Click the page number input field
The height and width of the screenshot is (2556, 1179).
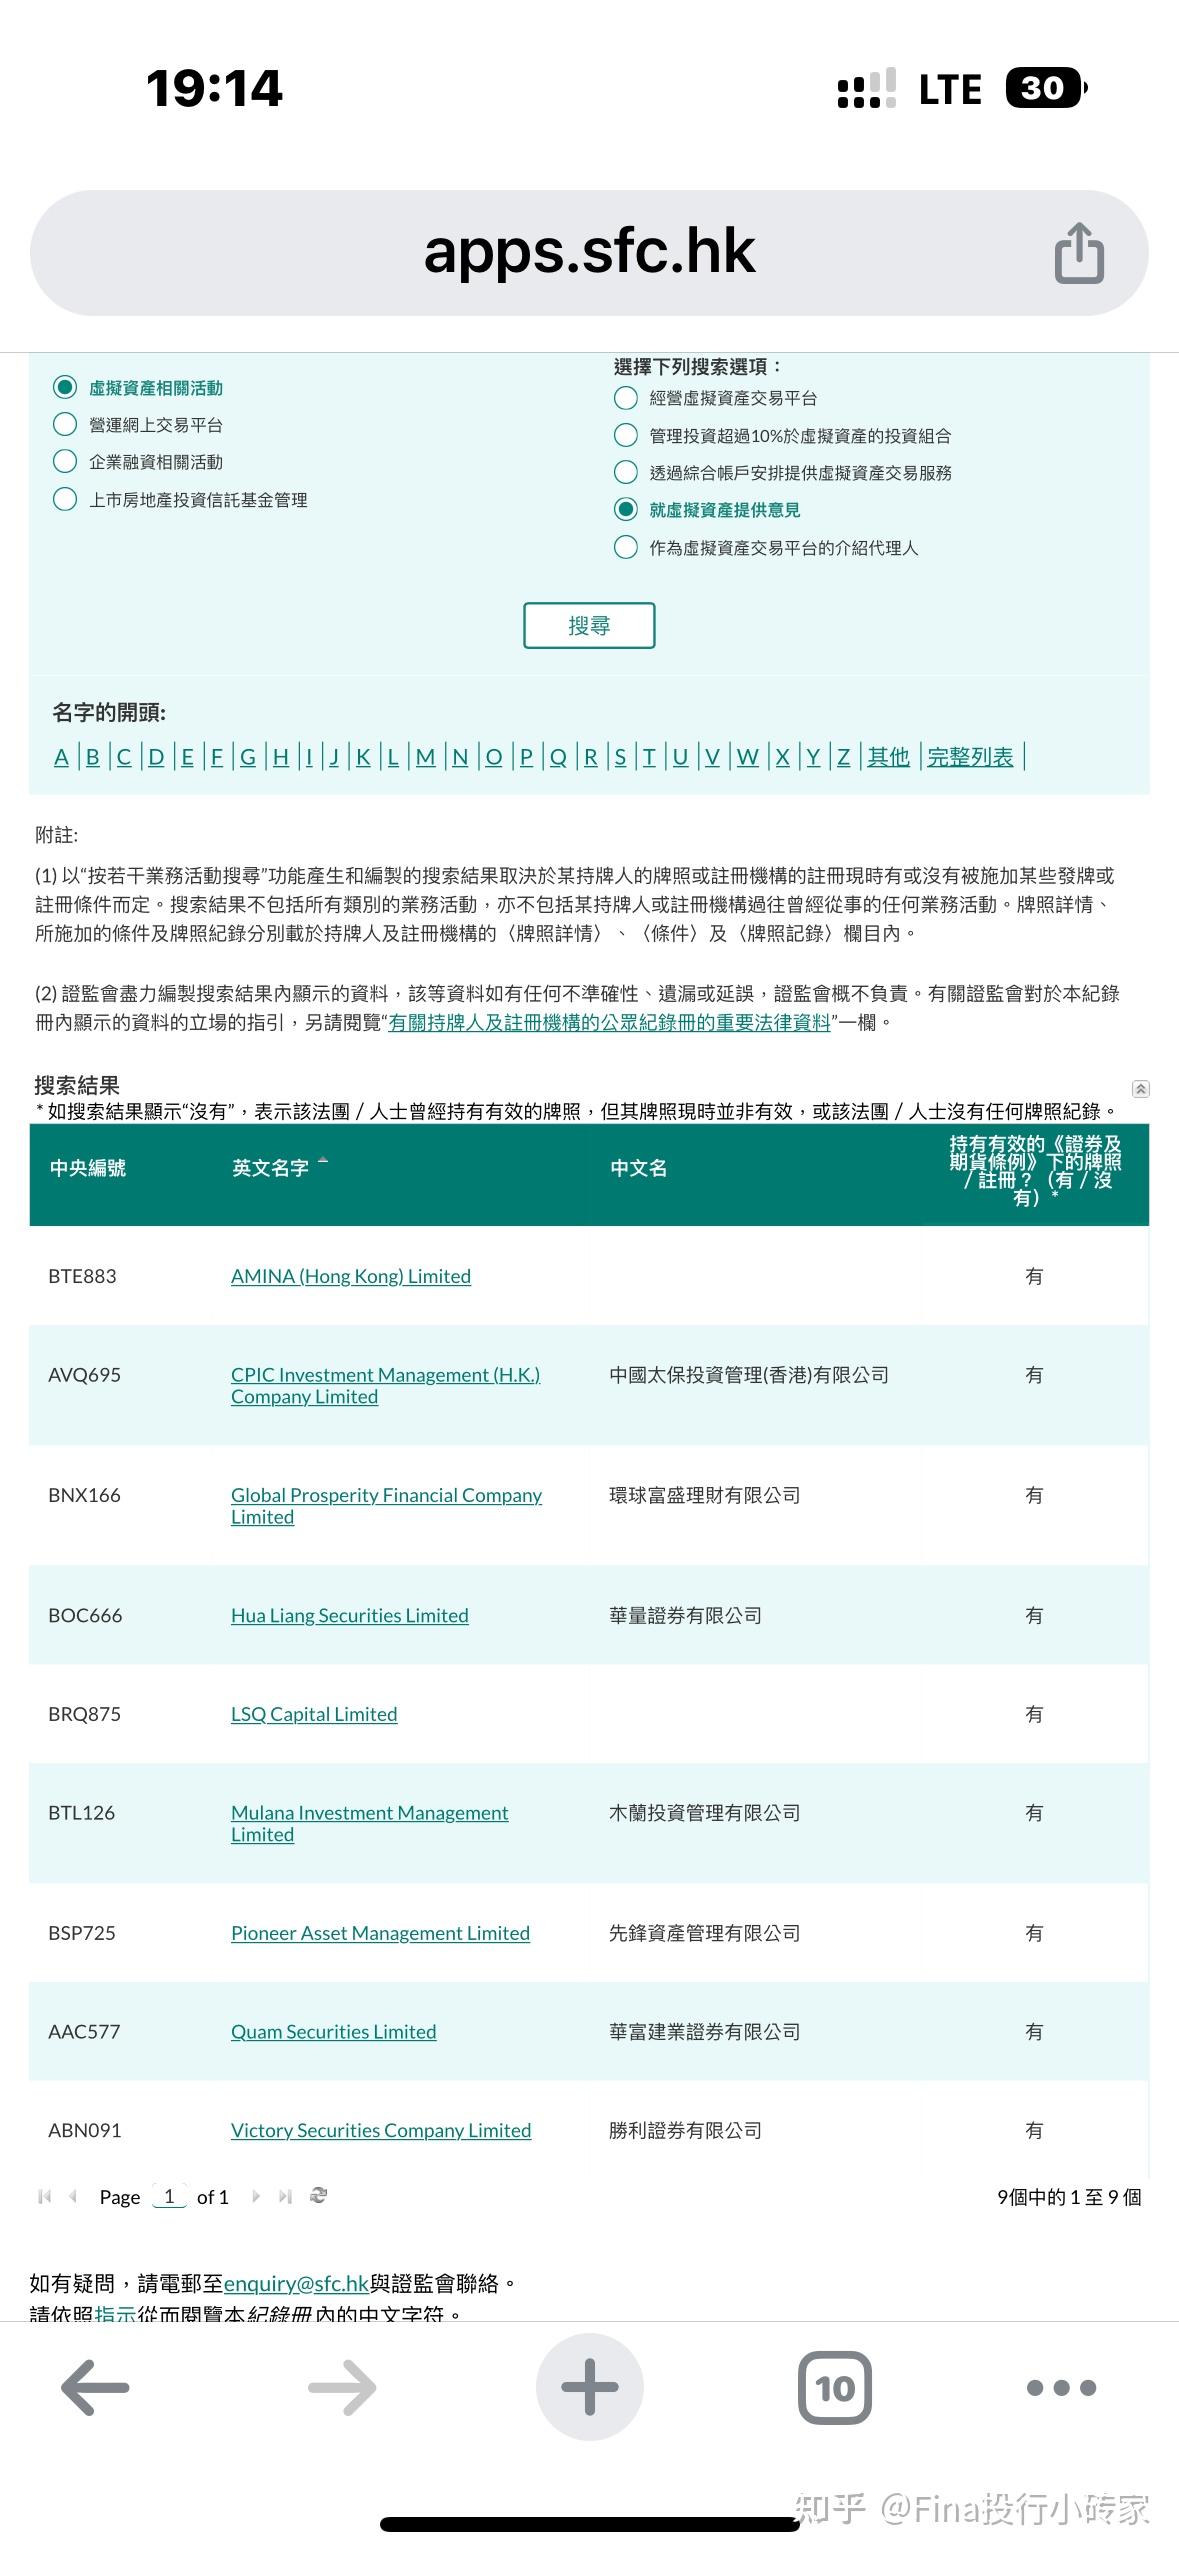pyautogui.click(x=169, y=2196)
